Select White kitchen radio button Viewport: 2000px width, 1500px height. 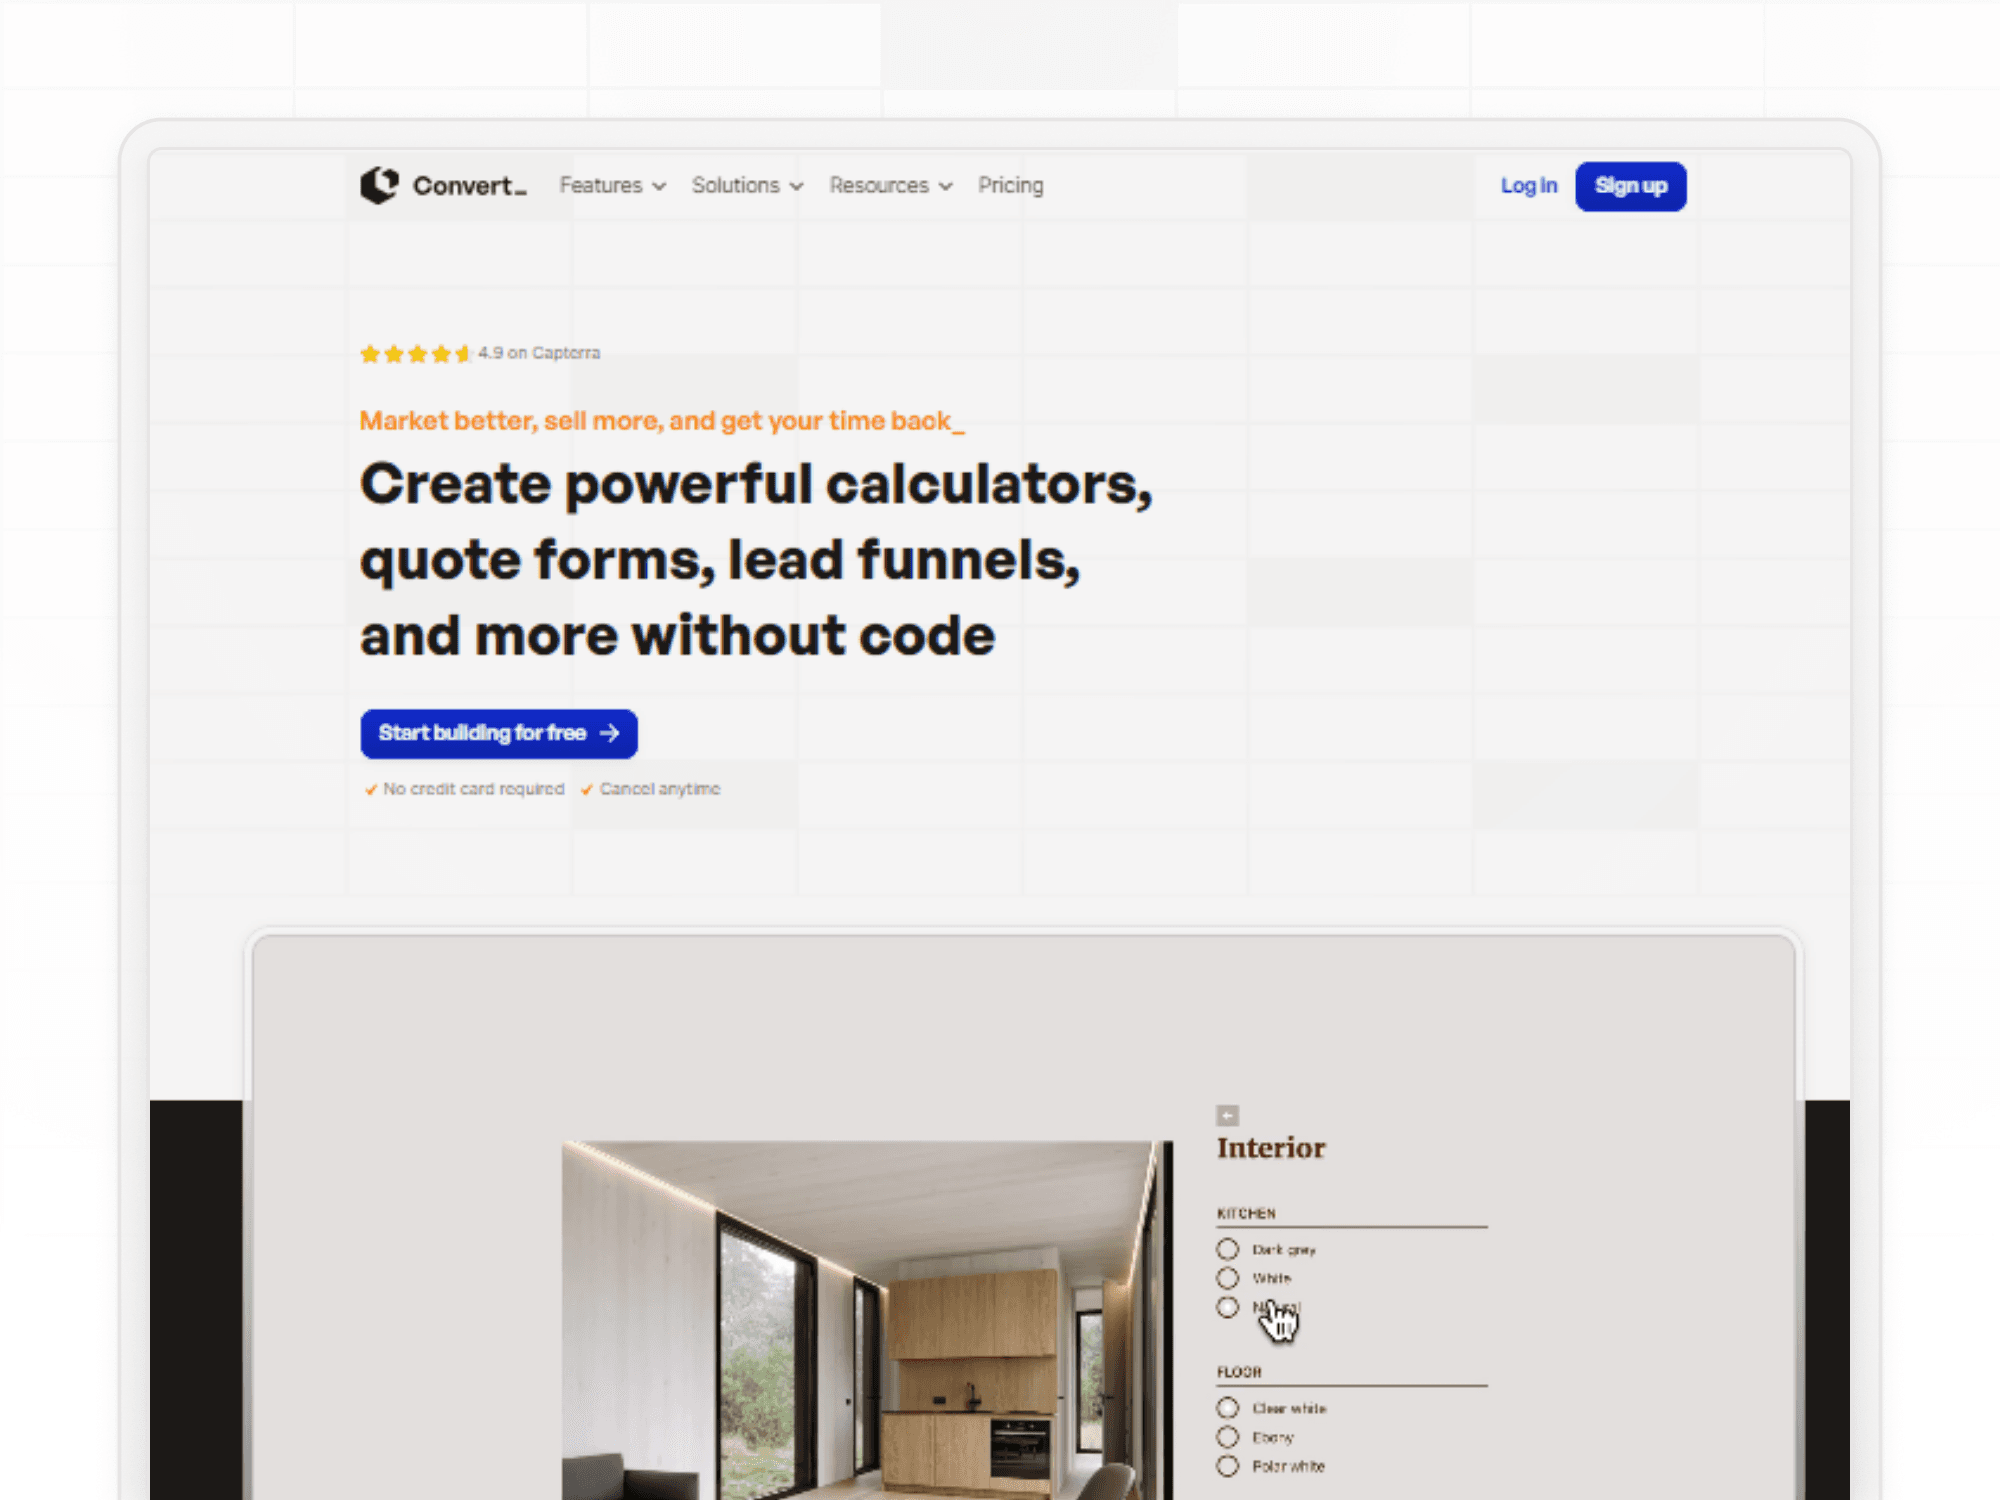(1228, 1278)
